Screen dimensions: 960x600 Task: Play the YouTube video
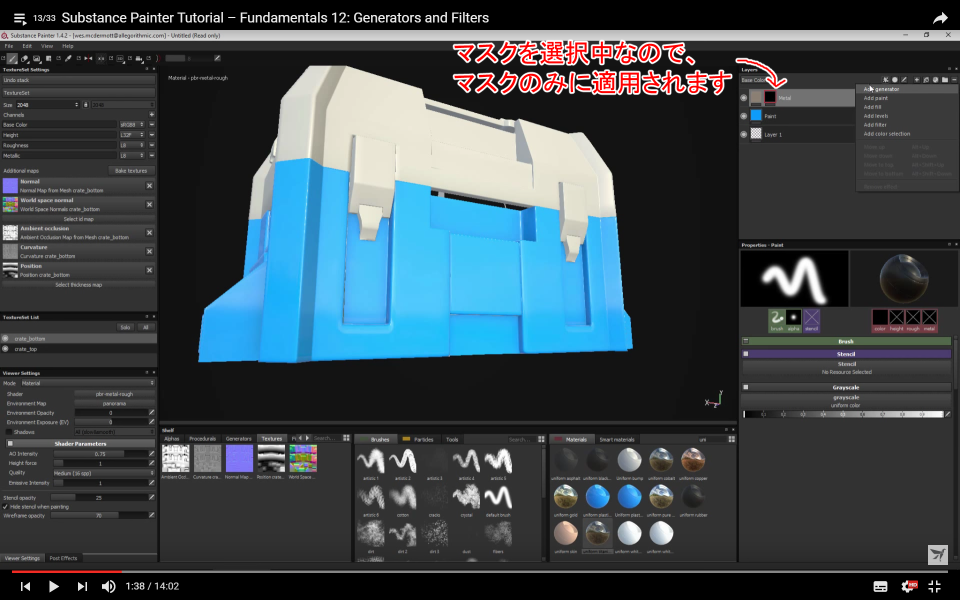[x=53, y=587]
